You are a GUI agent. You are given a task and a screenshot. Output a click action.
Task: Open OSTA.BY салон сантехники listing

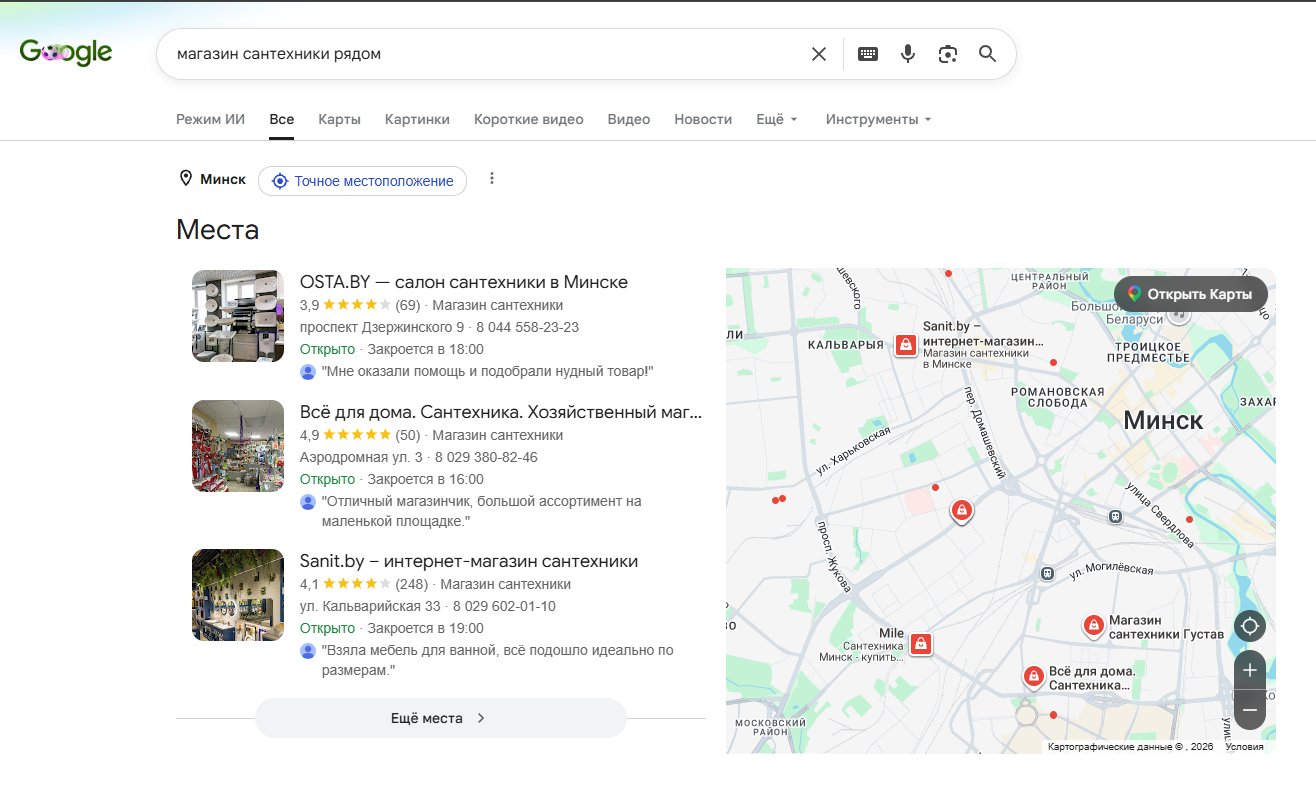[x=464, y=282]
